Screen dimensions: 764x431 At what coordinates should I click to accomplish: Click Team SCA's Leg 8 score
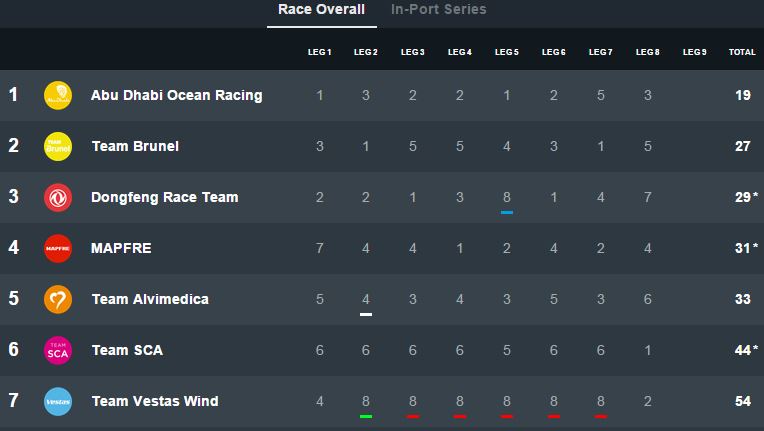[648, 350]
